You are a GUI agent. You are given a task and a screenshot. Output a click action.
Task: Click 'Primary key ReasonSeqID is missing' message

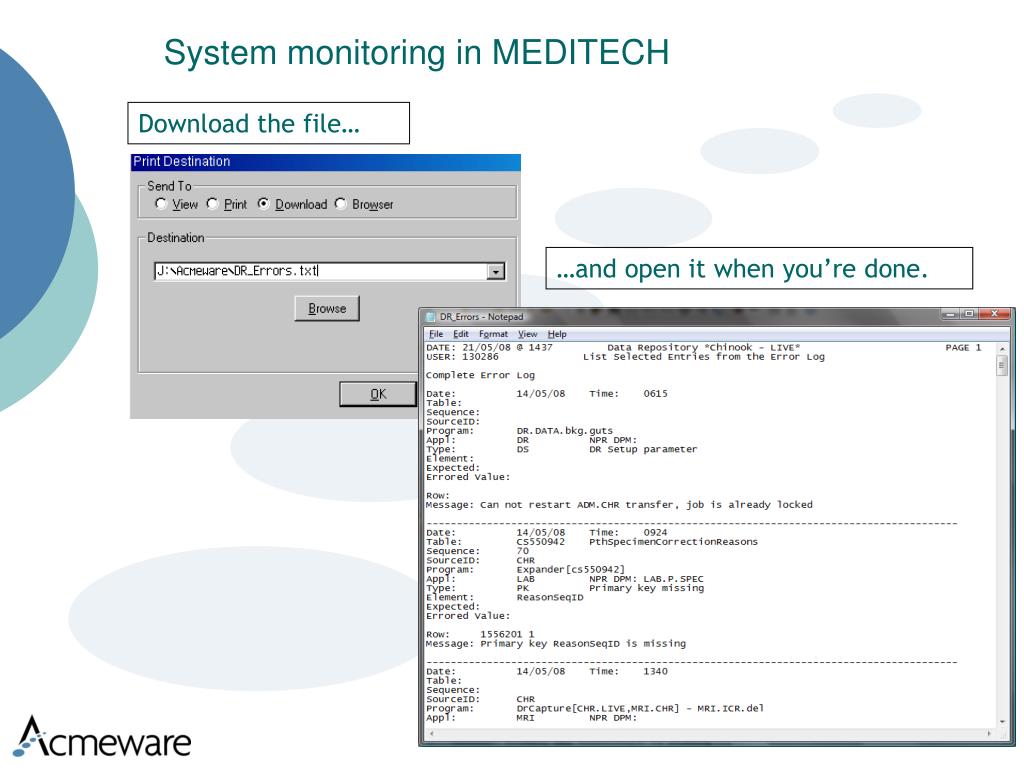click(556, 643)
